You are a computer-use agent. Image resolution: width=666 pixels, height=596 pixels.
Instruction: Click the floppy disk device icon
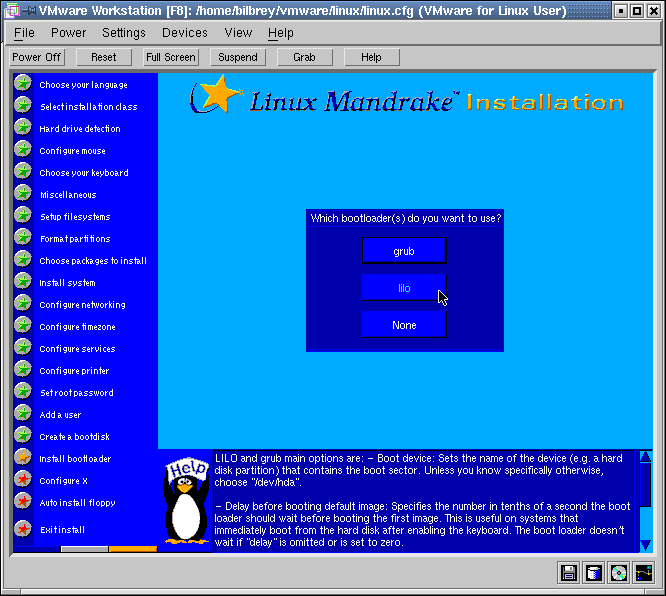tap(569, 573)
